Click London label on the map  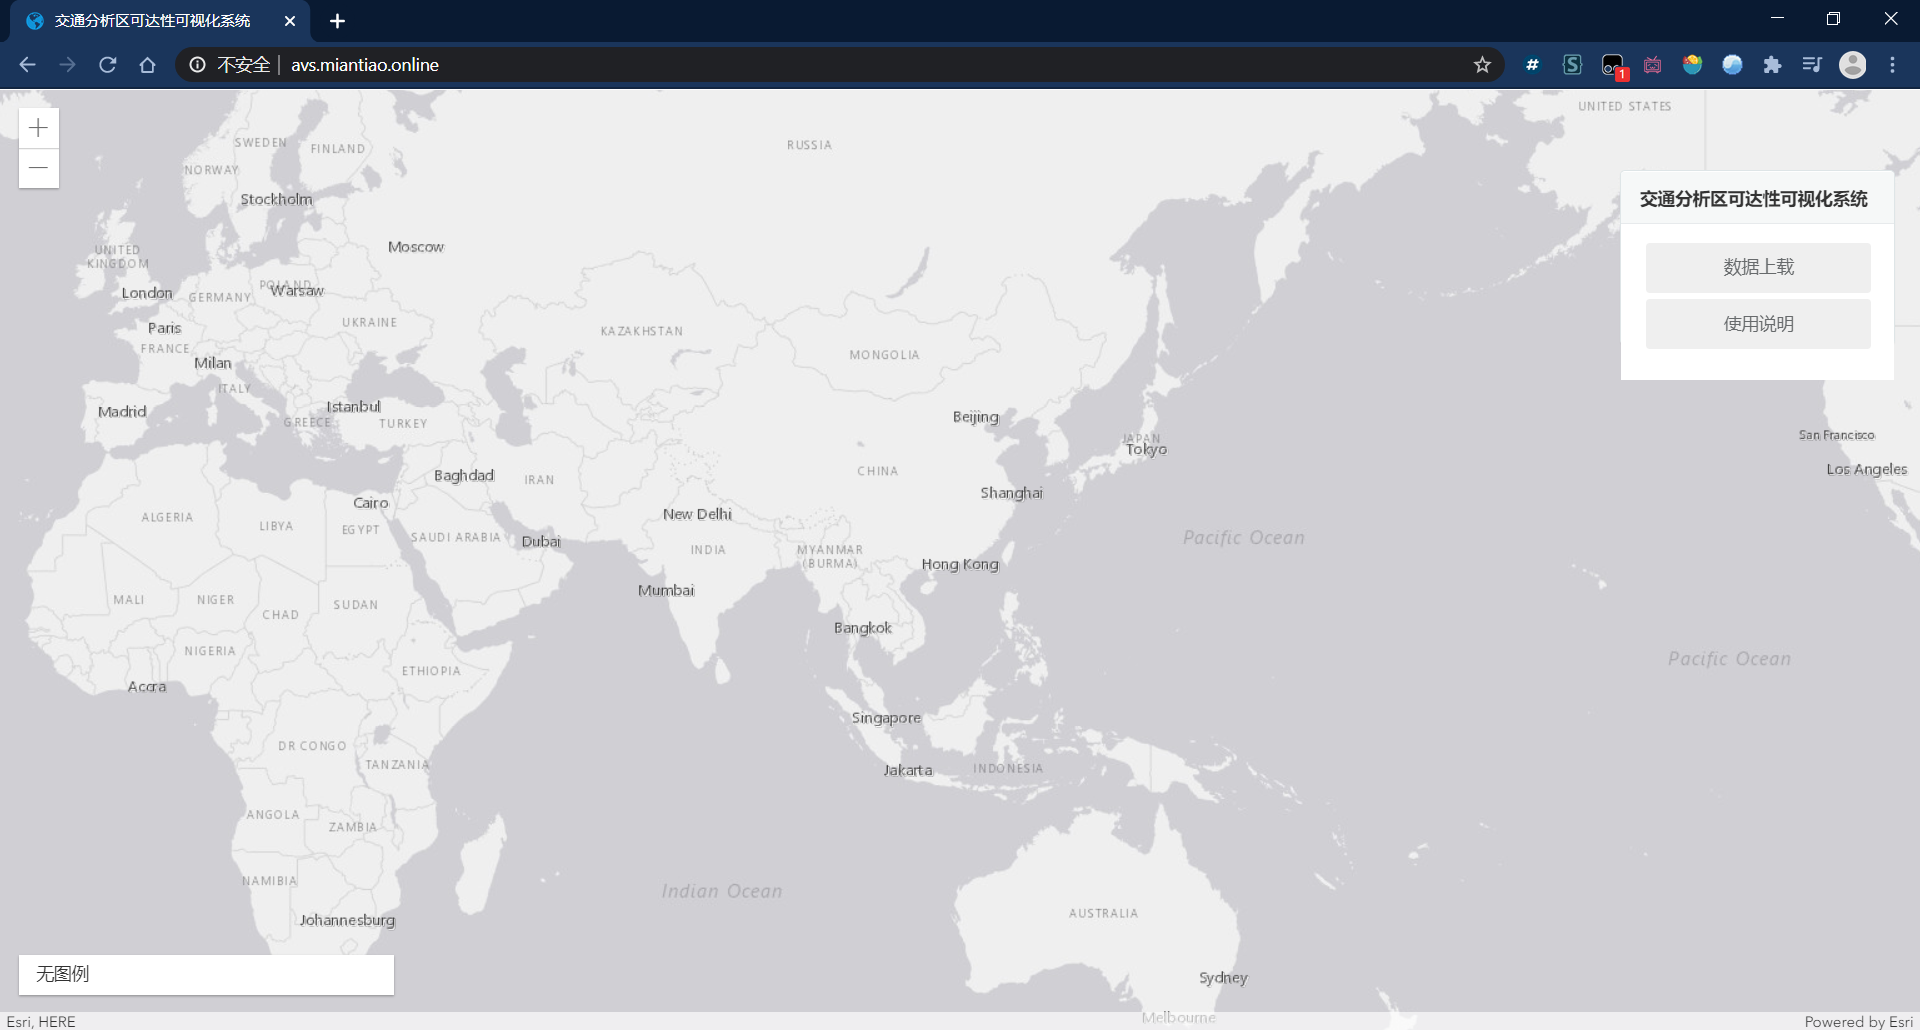(x=147, y=293)
